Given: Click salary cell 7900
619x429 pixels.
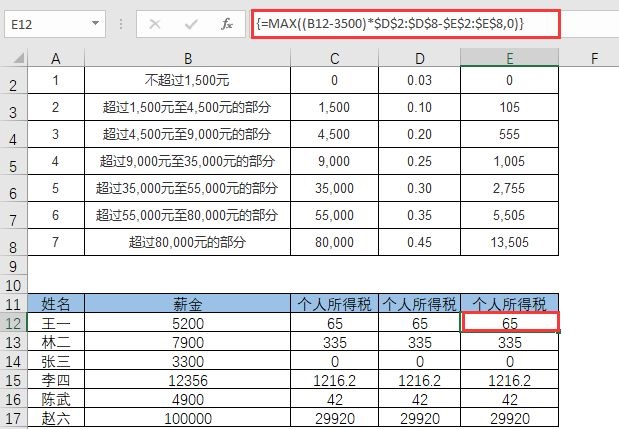Looking at the screenshot, I should [188, 342].
